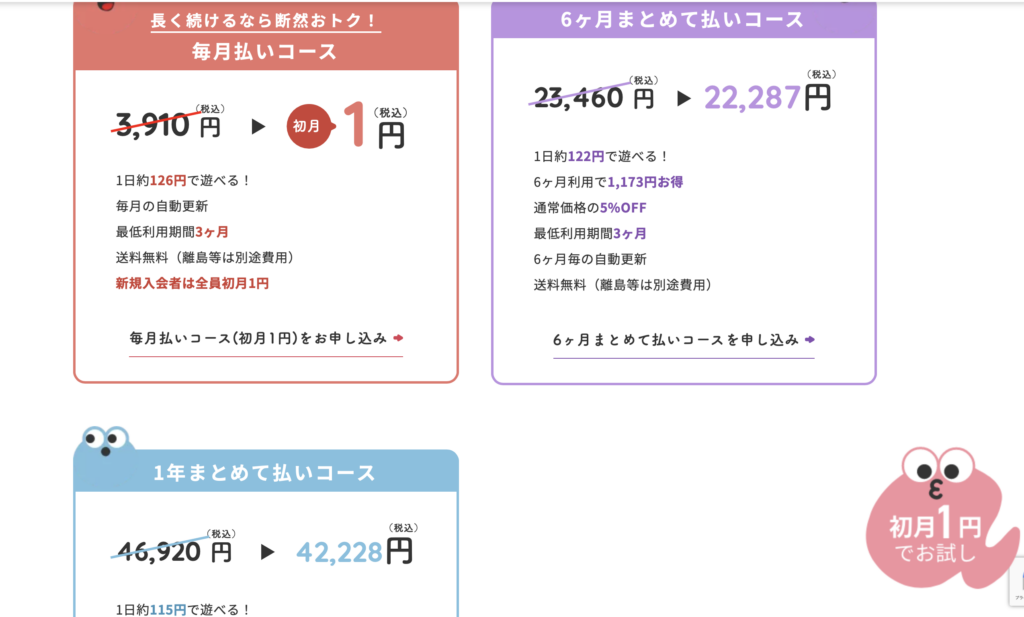Image resolution: width=1024 pixels, height=617 pixels.
Task: Click the purple 22,287円 price
Action: point(767,97)
